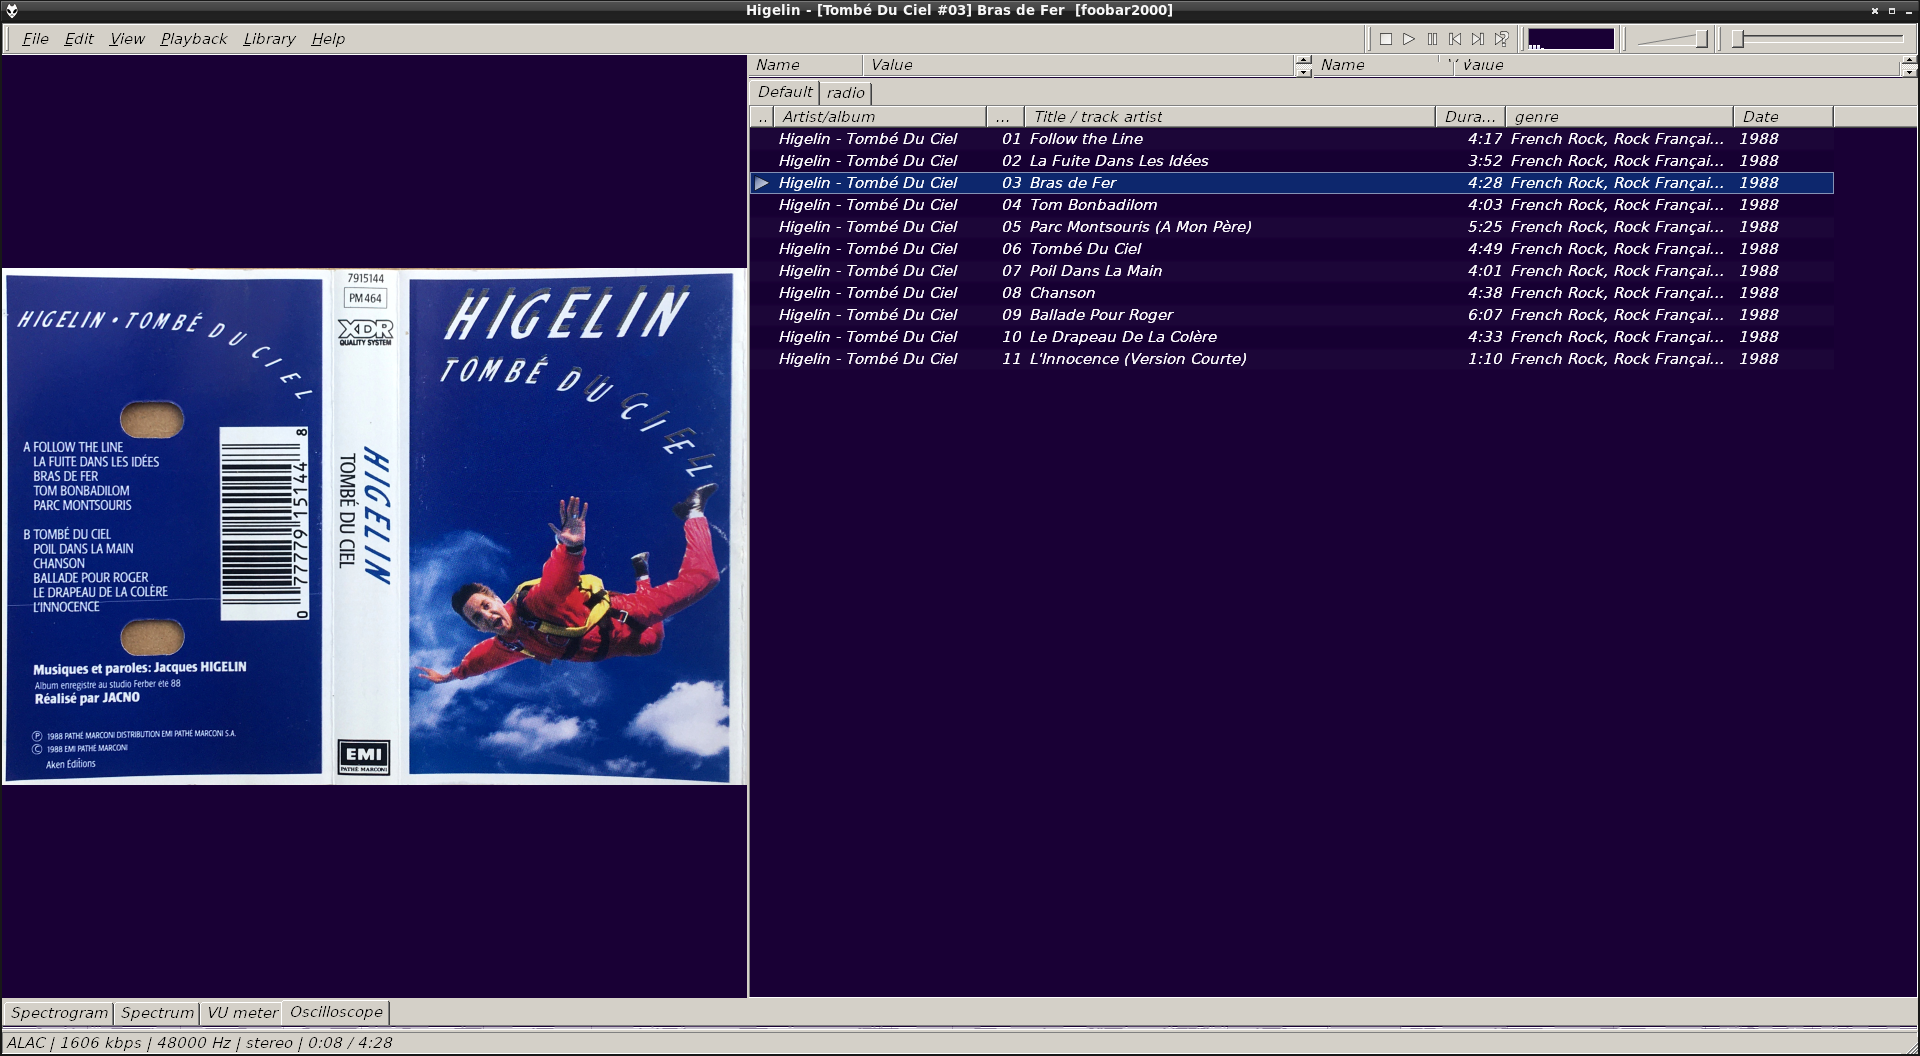Click the left panel Name column header
Screen dimensions: 1920x1056
[x=805, y=65]
